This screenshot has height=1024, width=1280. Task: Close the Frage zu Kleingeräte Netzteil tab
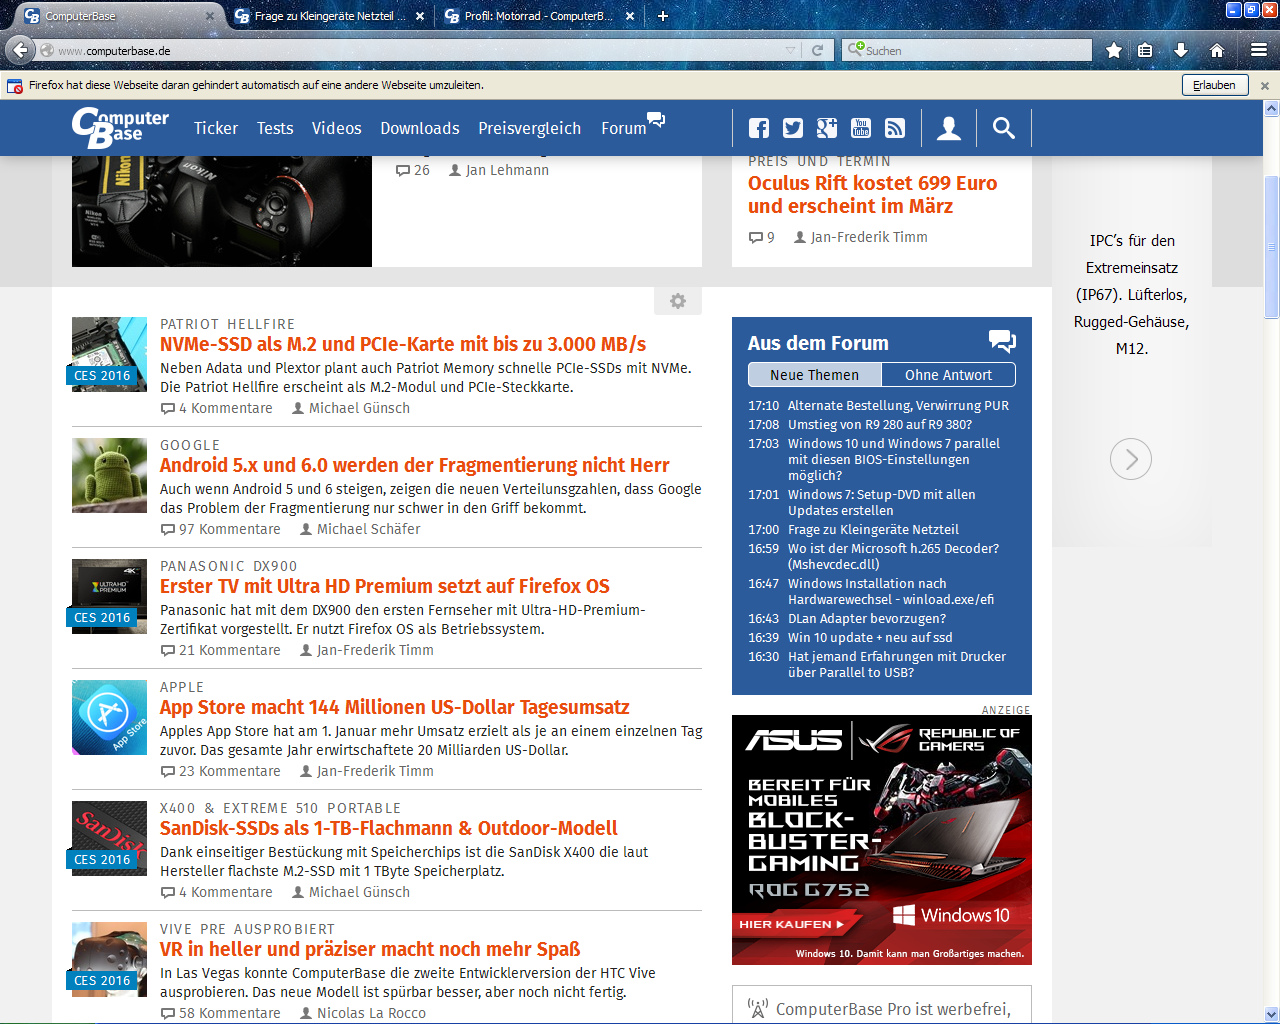pyautogui.click(x=420, y=16)
